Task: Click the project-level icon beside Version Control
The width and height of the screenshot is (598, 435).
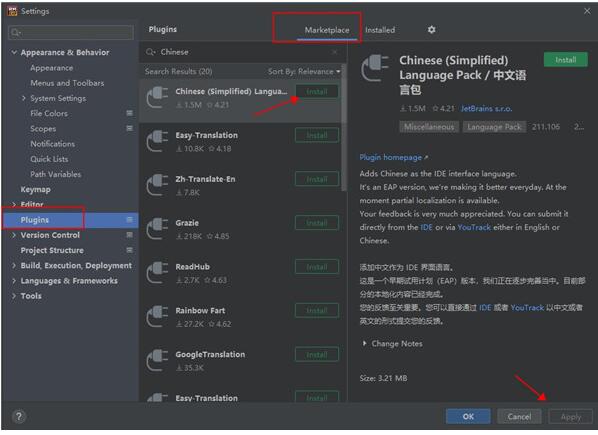Action: [x=129, y=235]
